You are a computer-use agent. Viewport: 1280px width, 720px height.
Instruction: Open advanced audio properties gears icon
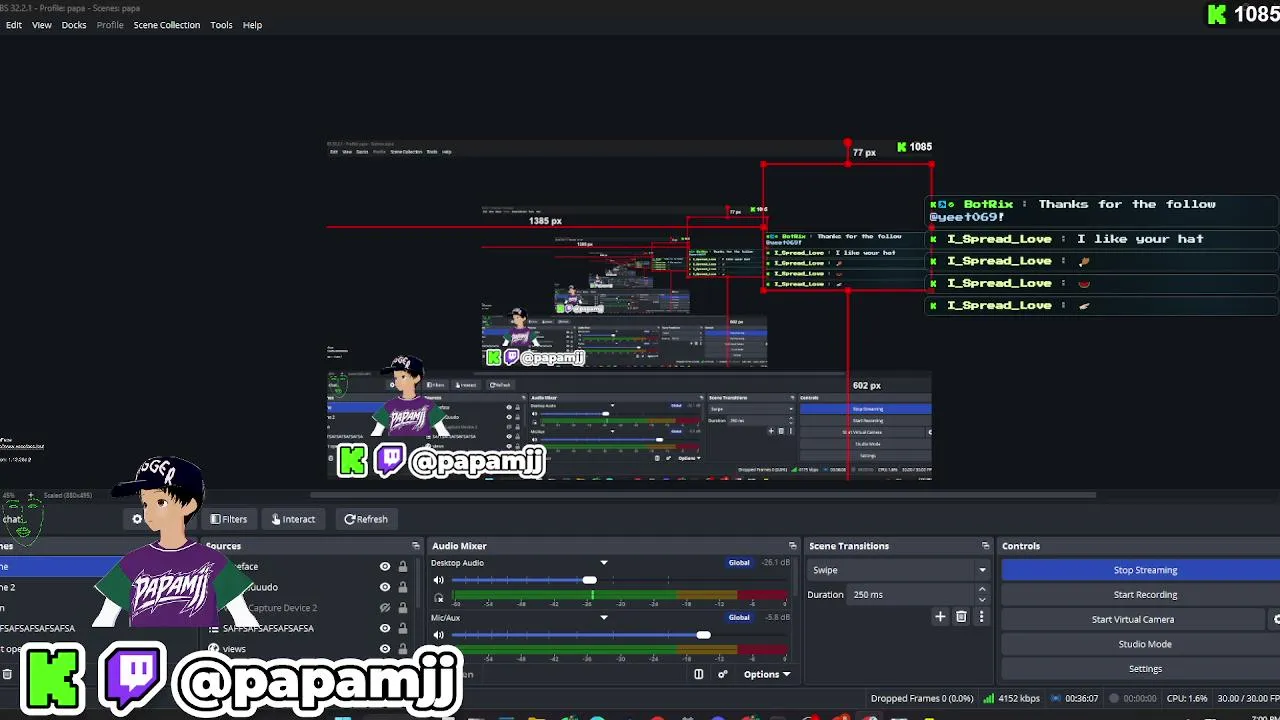pyautogui.click(x=722, y=674)
